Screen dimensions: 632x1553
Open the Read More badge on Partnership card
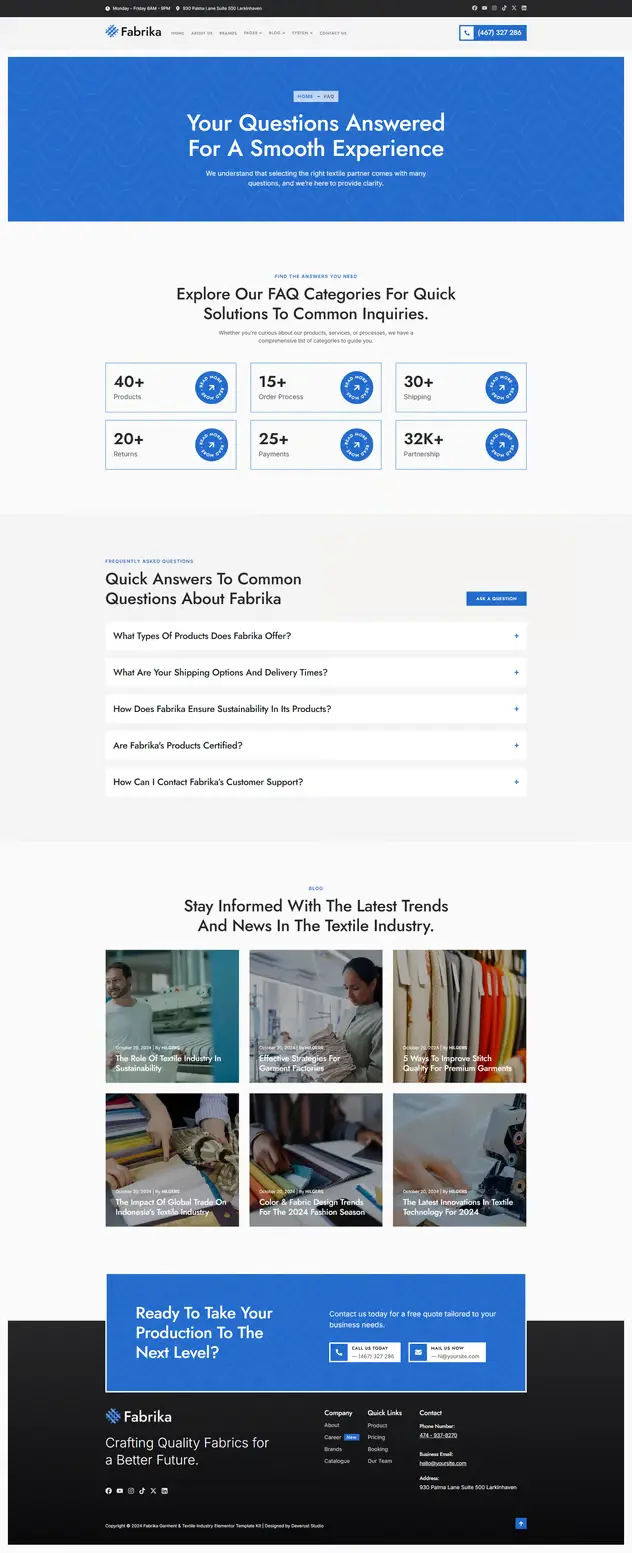pyautogui.click(x=502, y=445)
